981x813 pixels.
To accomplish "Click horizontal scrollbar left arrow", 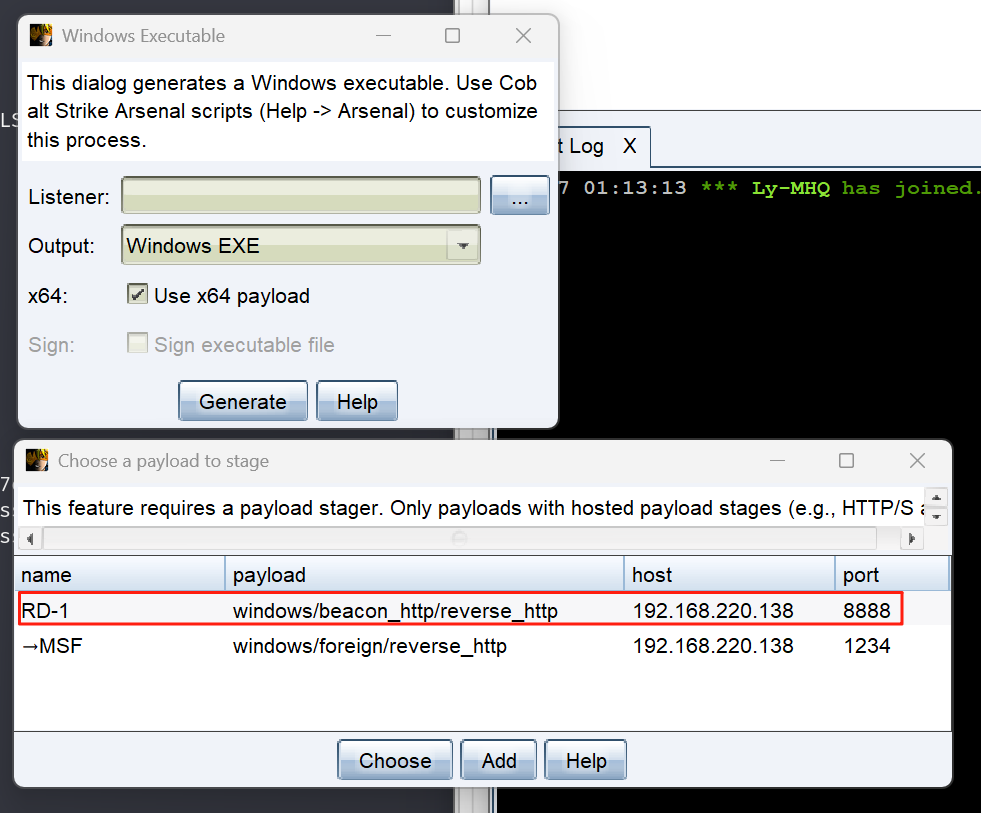I will point(29,538).
